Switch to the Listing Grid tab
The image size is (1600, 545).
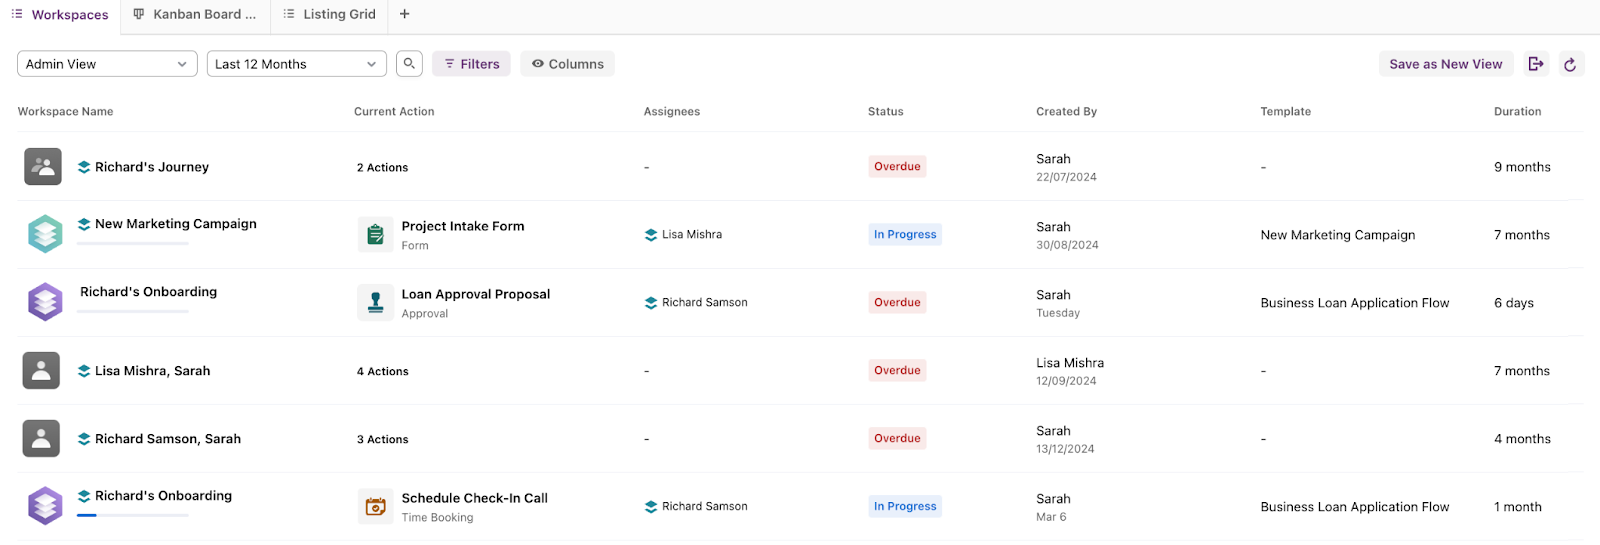point(330,14)
